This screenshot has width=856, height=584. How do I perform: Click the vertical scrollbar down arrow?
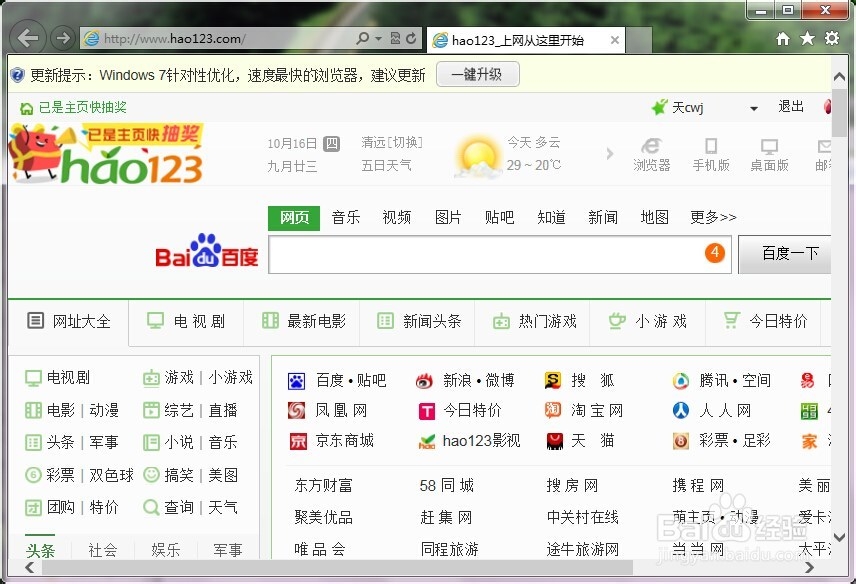840,538
